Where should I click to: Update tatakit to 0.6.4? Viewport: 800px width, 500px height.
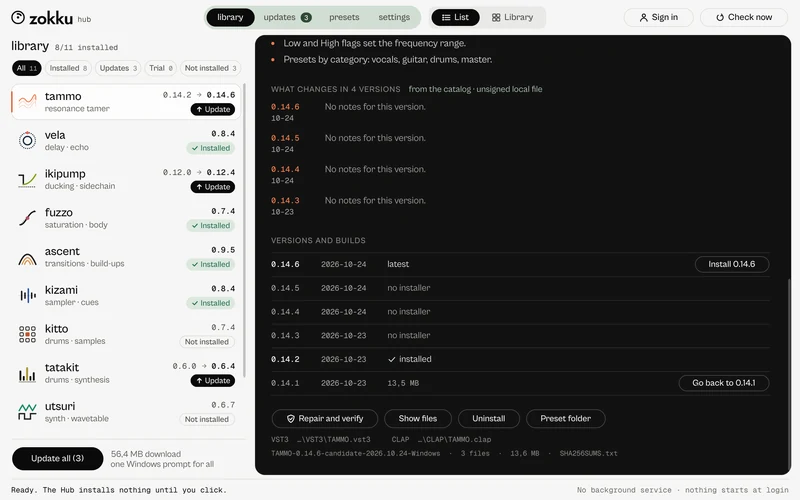[213, 381]
